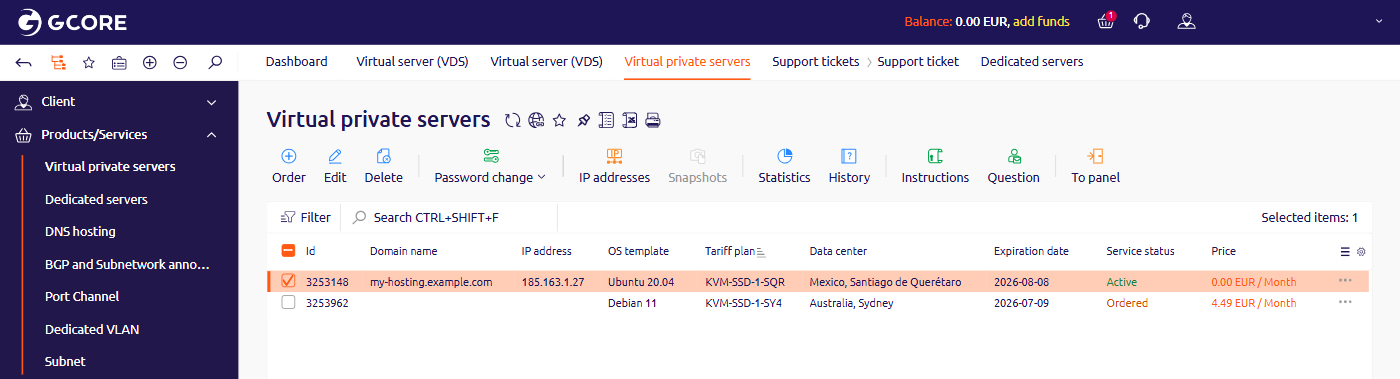Click the G-Core logo

click(x=72, y=21)
